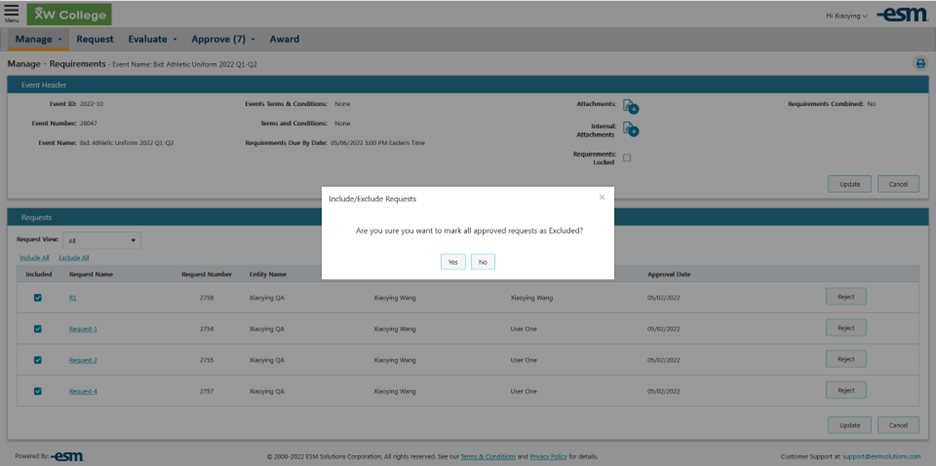Click the Requests panel title

(x=36, y=218)
